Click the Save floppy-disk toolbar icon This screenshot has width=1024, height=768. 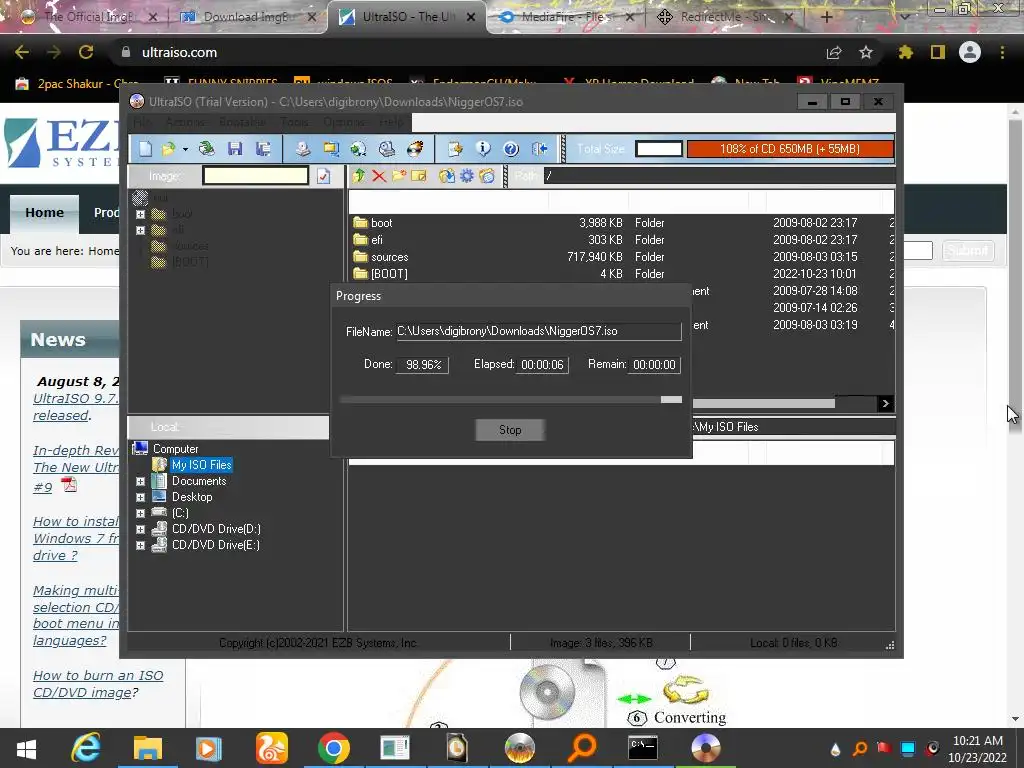(x=235, y=149)
